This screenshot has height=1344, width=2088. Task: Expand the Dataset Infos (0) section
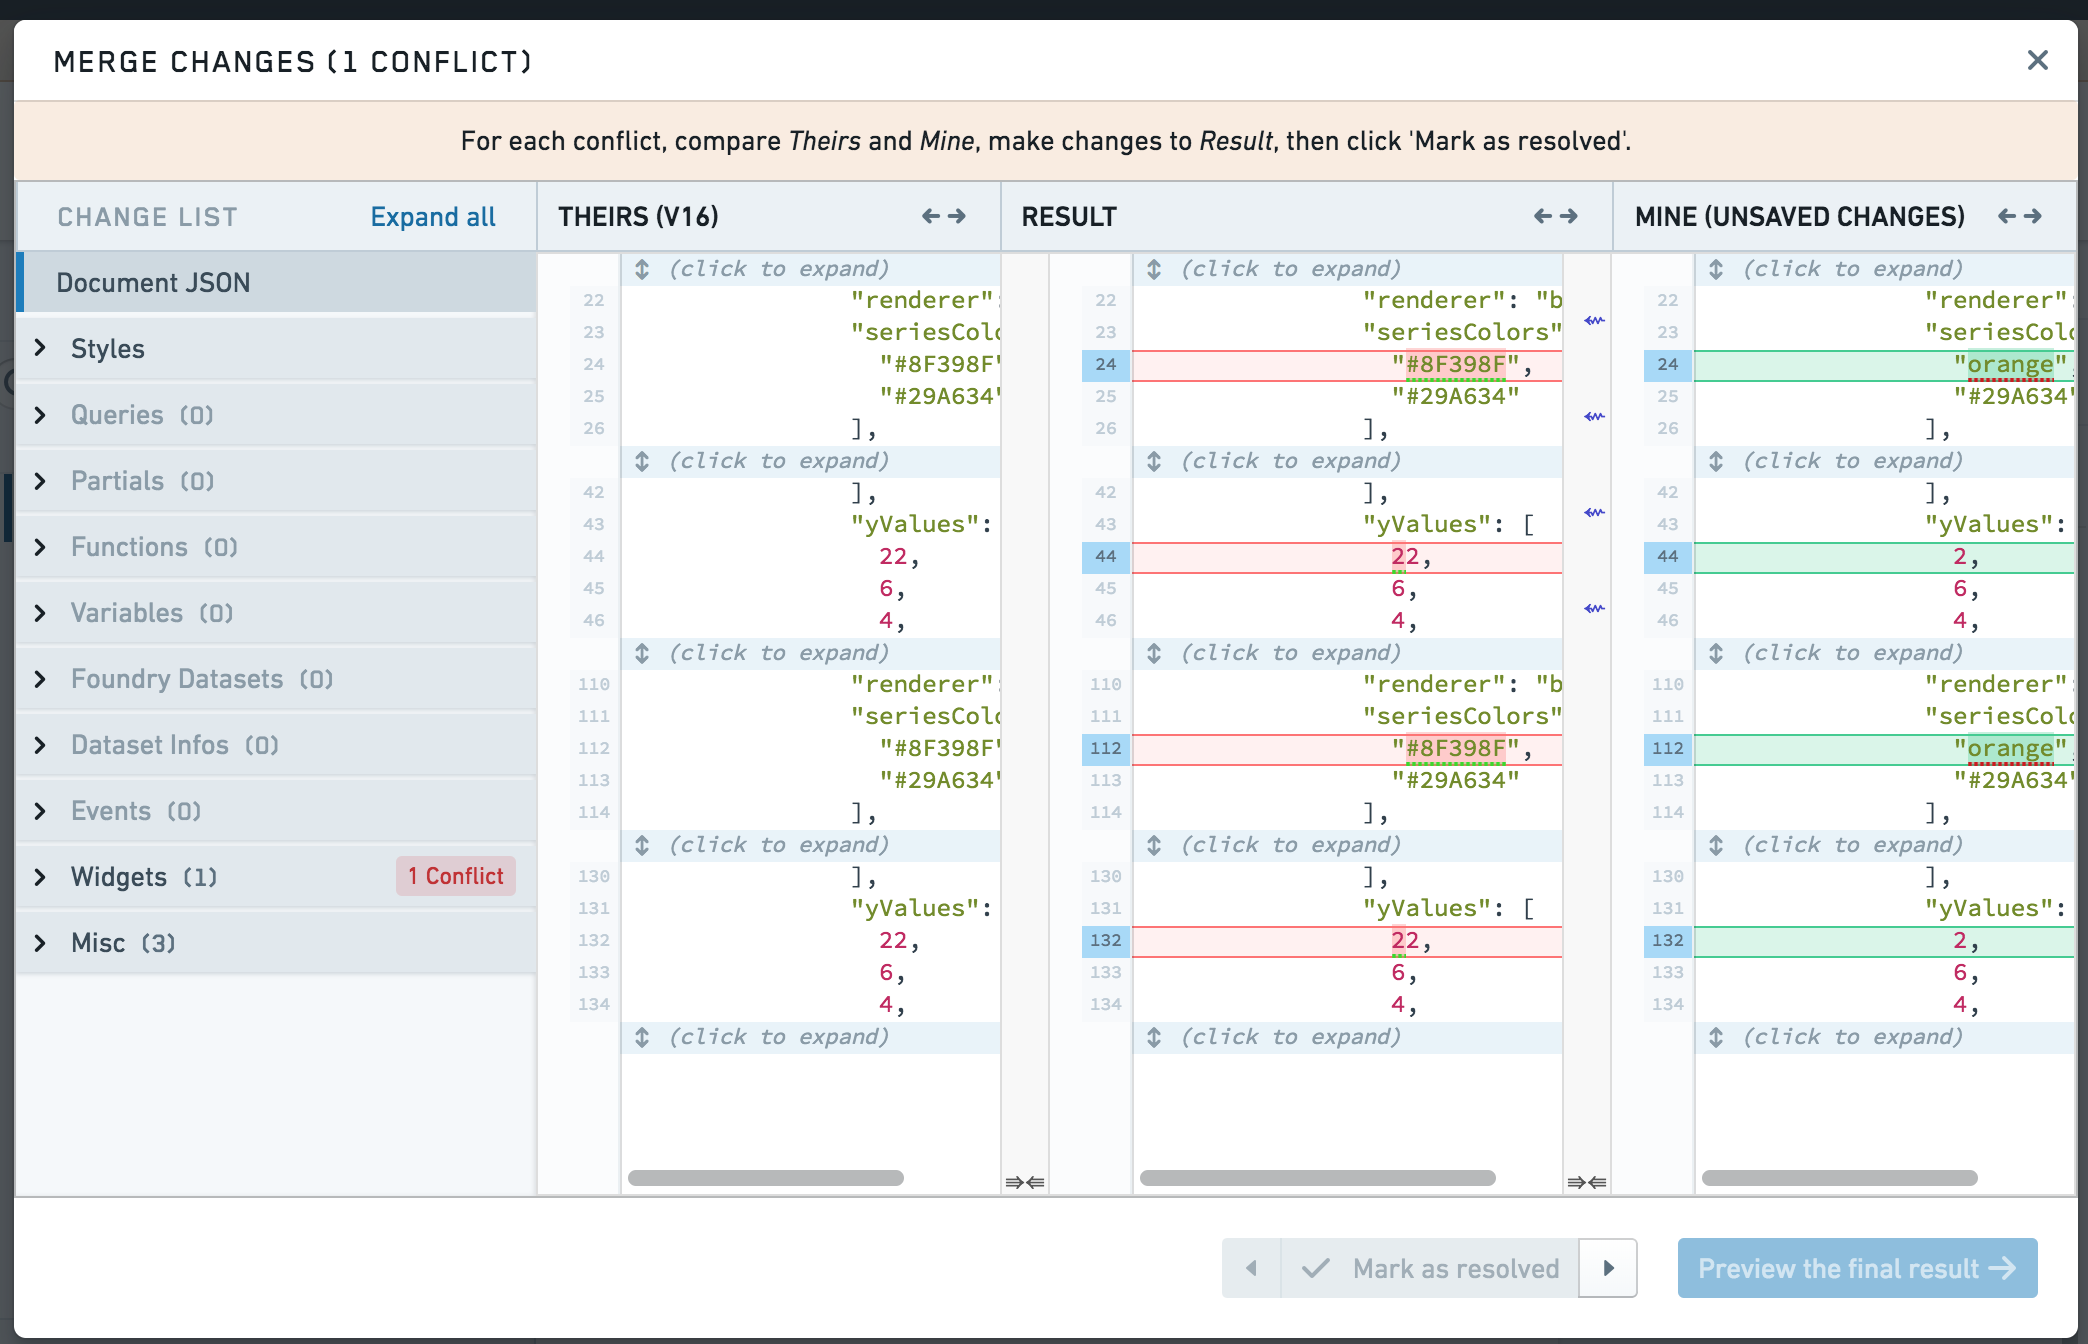40,744
